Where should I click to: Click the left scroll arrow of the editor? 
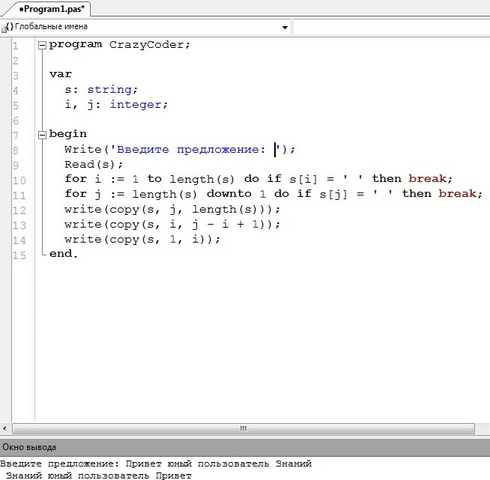(5, 428)
